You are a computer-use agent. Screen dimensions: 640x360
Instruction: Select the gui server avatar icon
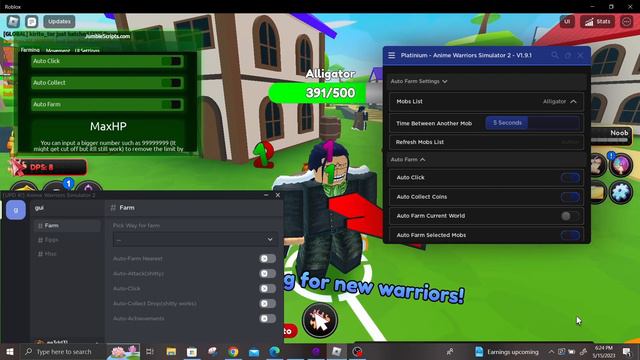coord(16,210)
